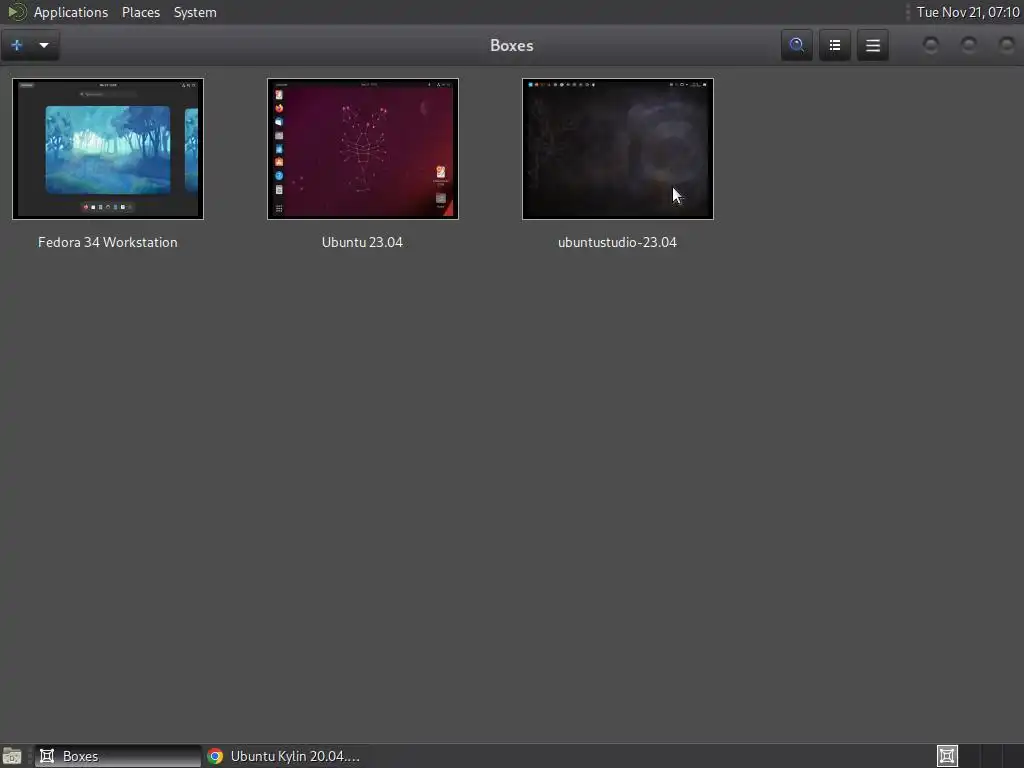
Task: Select the ubuntustudio-23.04 label
Action: coord(618,242)
